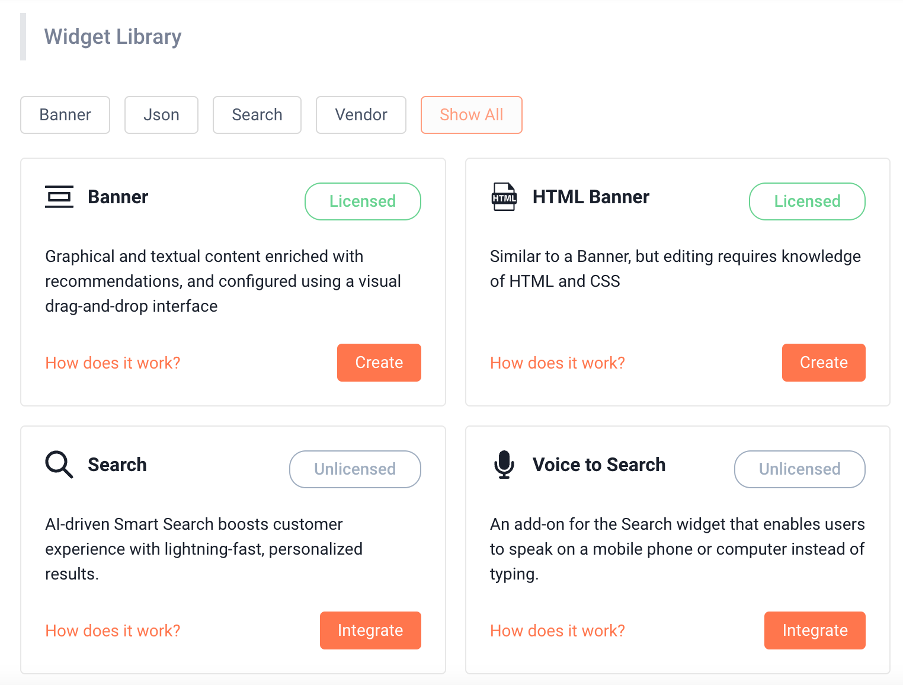Click the microphone icon on Voice to Search

point(504,464)
